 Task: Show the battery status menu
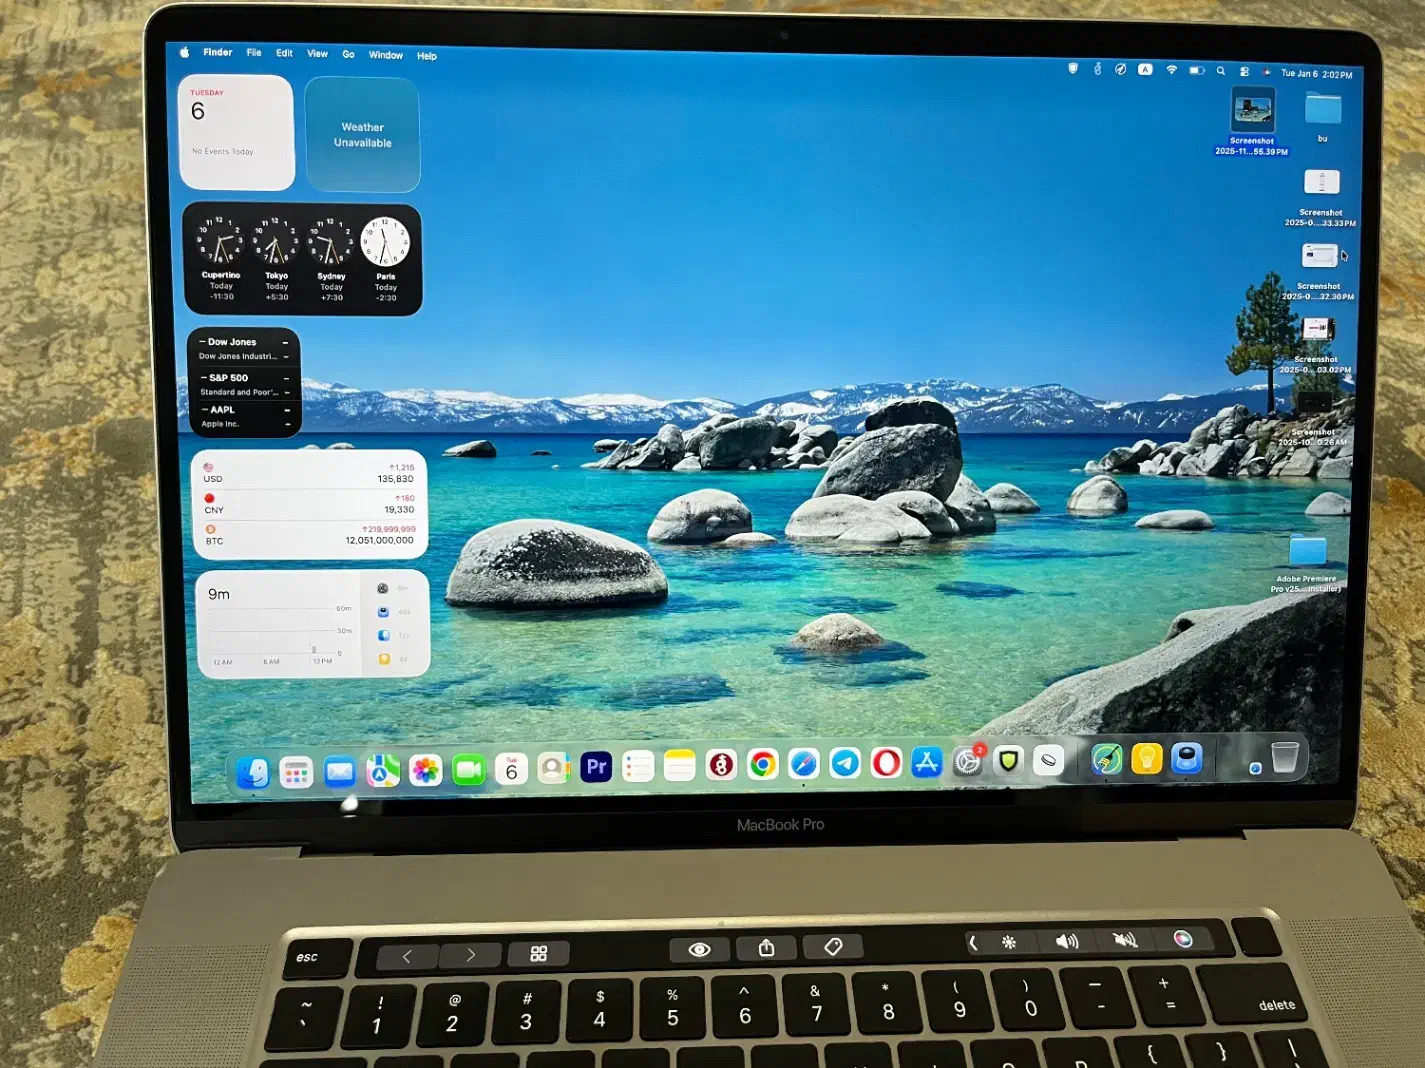pos(1196,70)
